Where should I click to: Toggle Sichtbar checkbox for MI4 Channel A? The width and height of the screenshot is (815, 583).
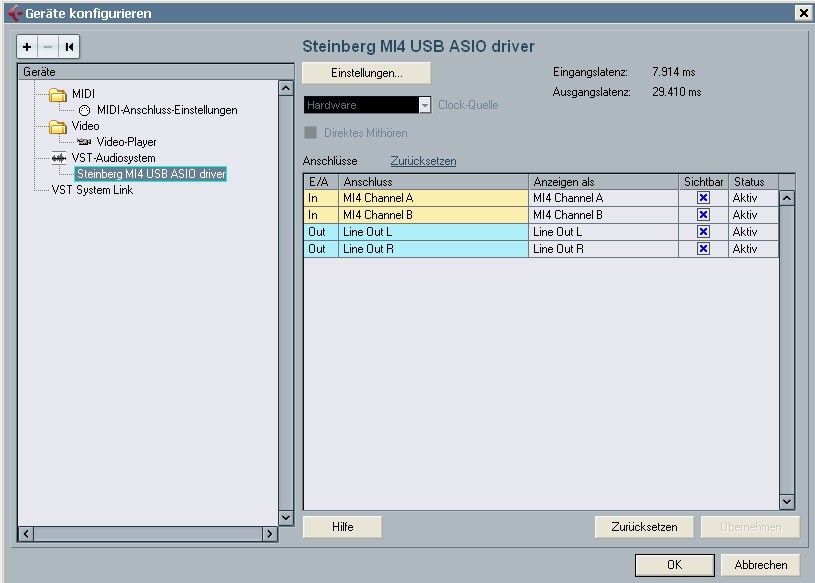[x=703, y=198]
